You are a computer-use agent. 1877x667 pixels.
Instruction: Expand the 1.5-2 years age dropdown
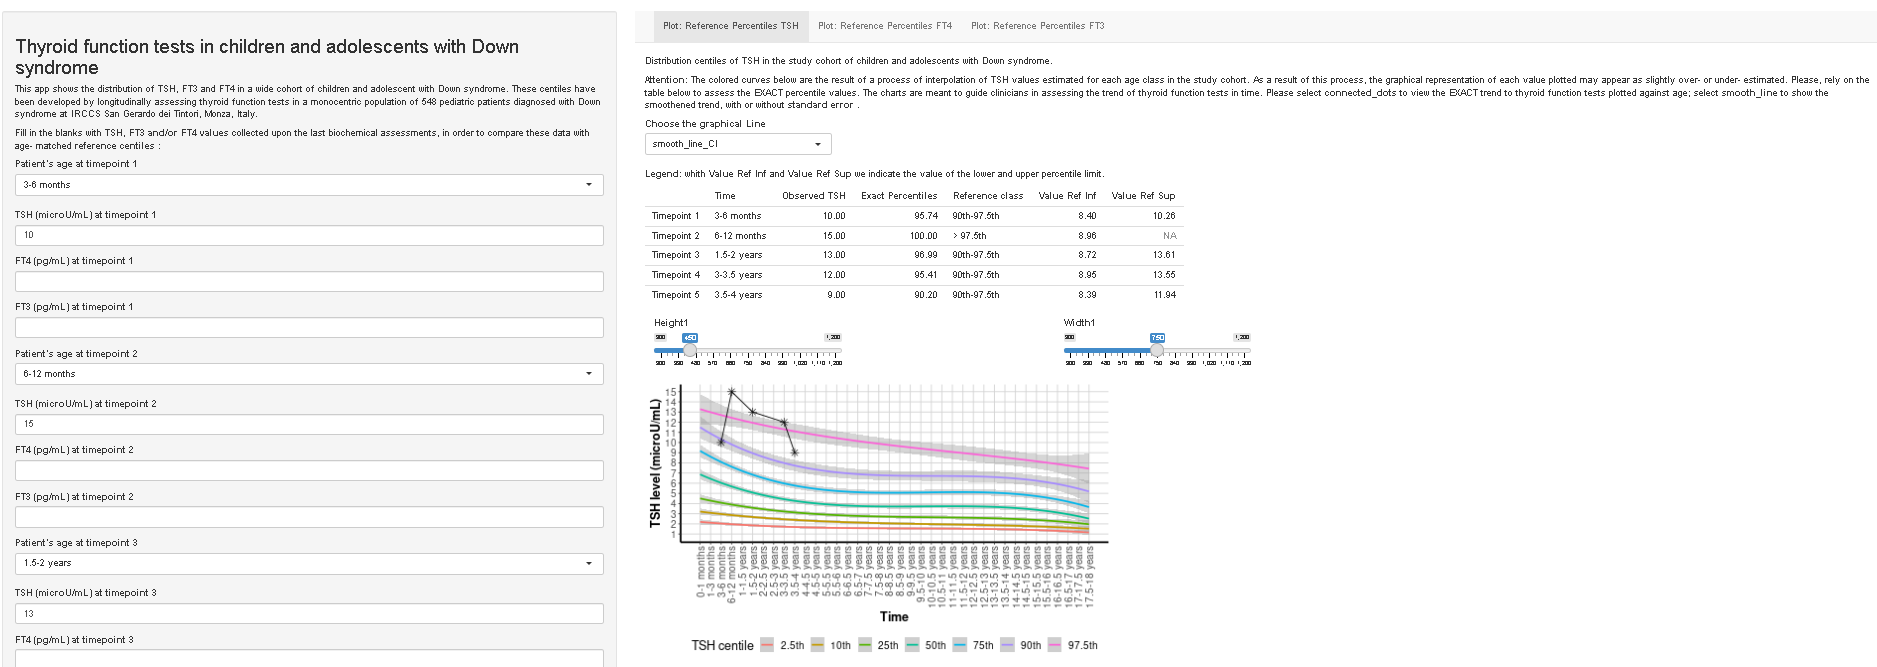pyautogui.click(x=309, y=563)
